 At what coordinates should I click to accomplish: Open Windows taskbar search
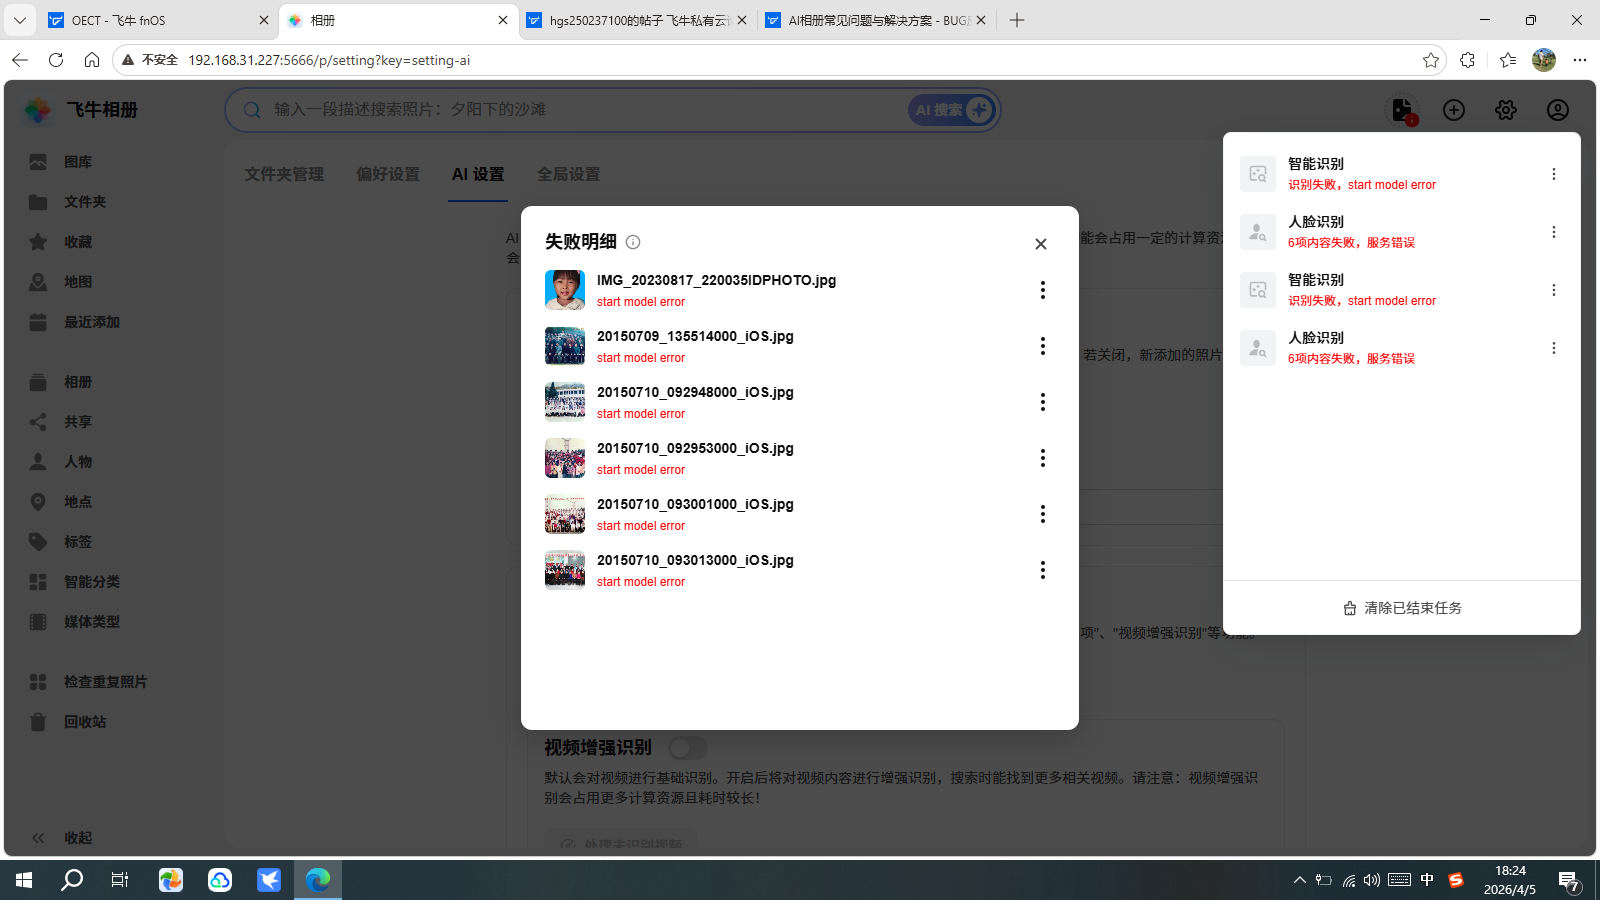pyautogui.click(x=72, y=880)
